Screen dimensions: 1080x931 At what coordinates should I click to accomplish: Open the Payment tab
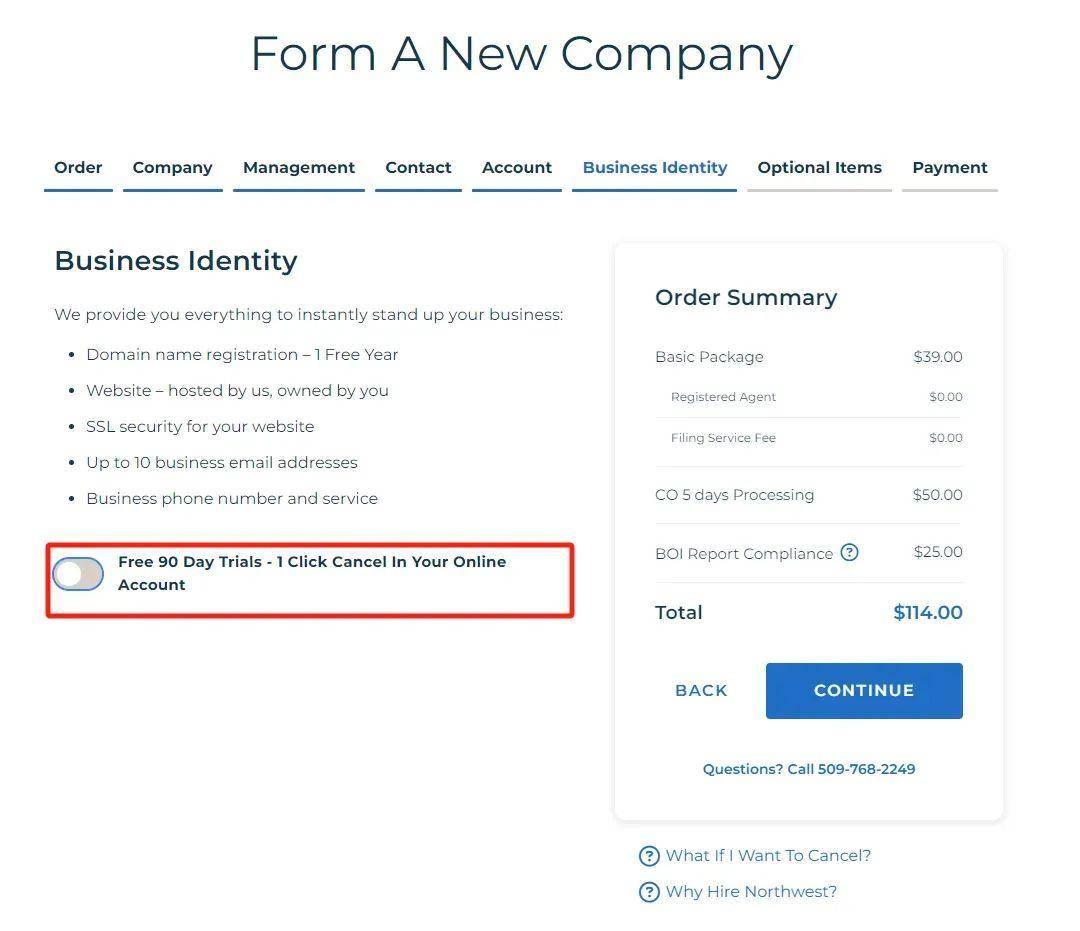click(950, 167)
